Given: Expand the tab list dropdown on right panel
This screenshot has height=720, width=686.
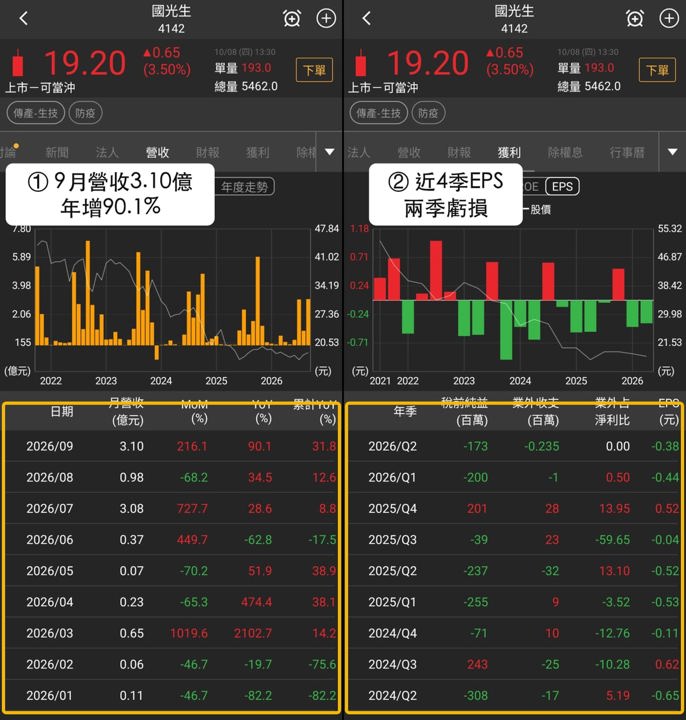Looking at the screenshot, I should point(672,152).
